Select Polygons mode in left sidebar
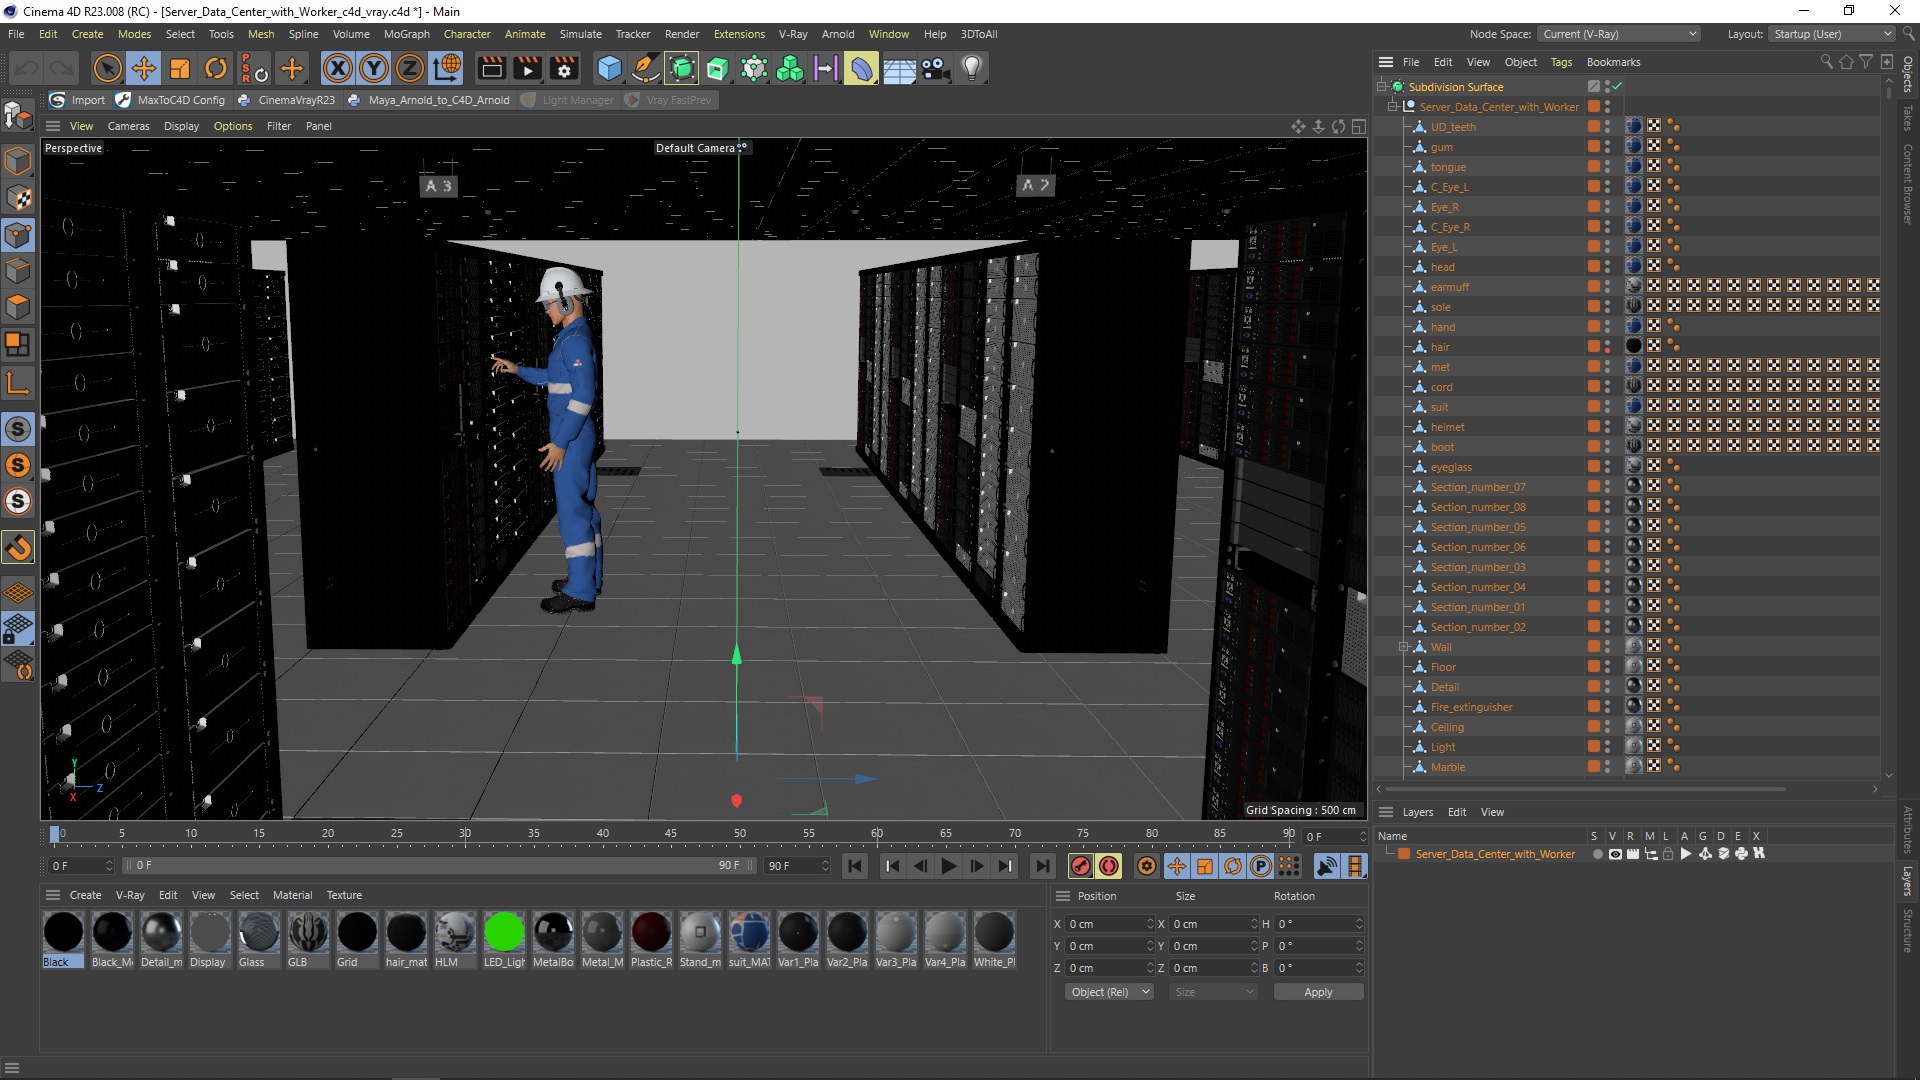 click(18, 306)
